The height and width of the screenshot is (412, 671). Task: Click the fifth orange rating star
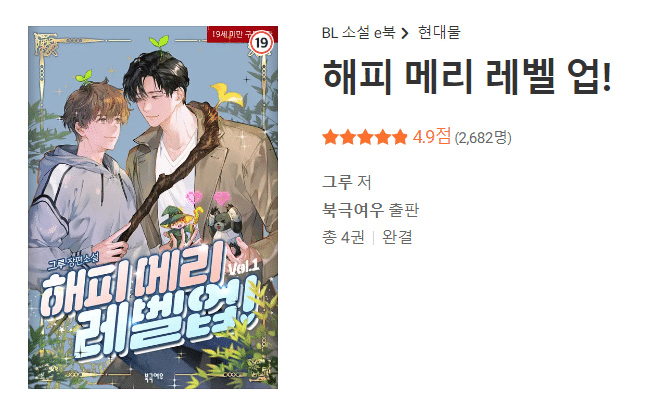[x=399, y=137]
